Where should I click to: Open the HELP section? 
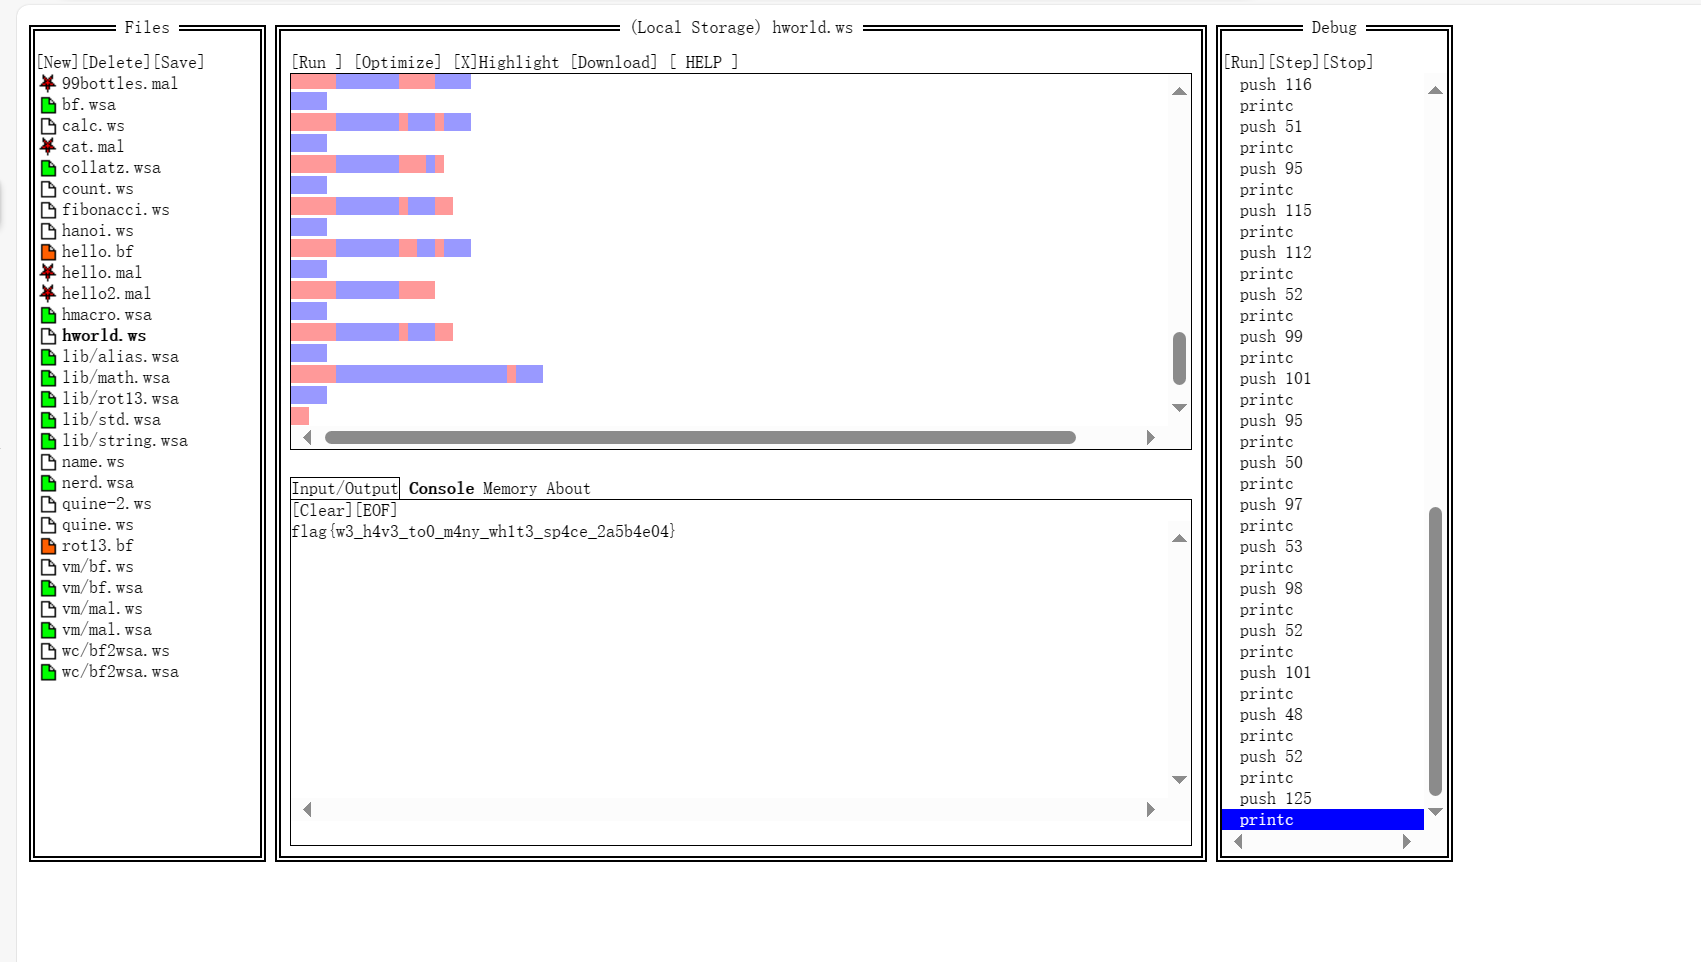tap(704, 62)
